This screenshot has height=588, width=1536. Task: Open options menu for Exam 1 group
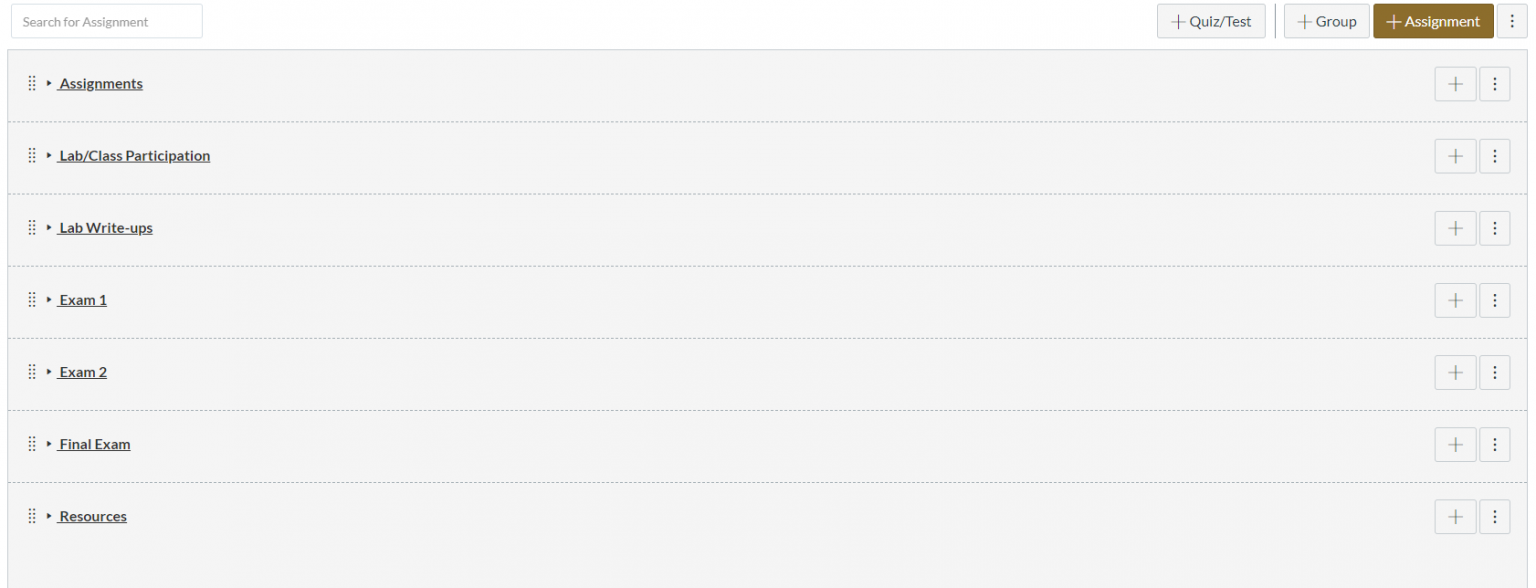click(x=1494, y=300)
